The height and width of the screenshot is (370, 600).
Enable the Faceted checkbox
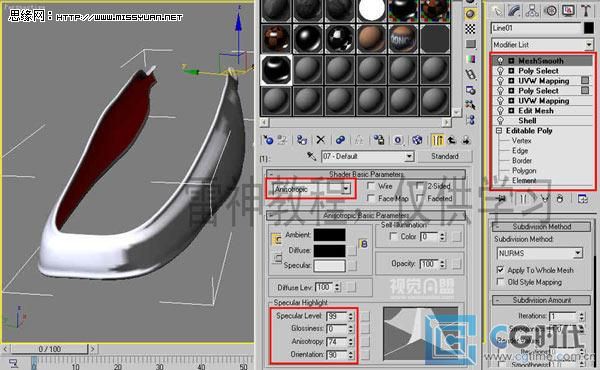coord(420,198)
